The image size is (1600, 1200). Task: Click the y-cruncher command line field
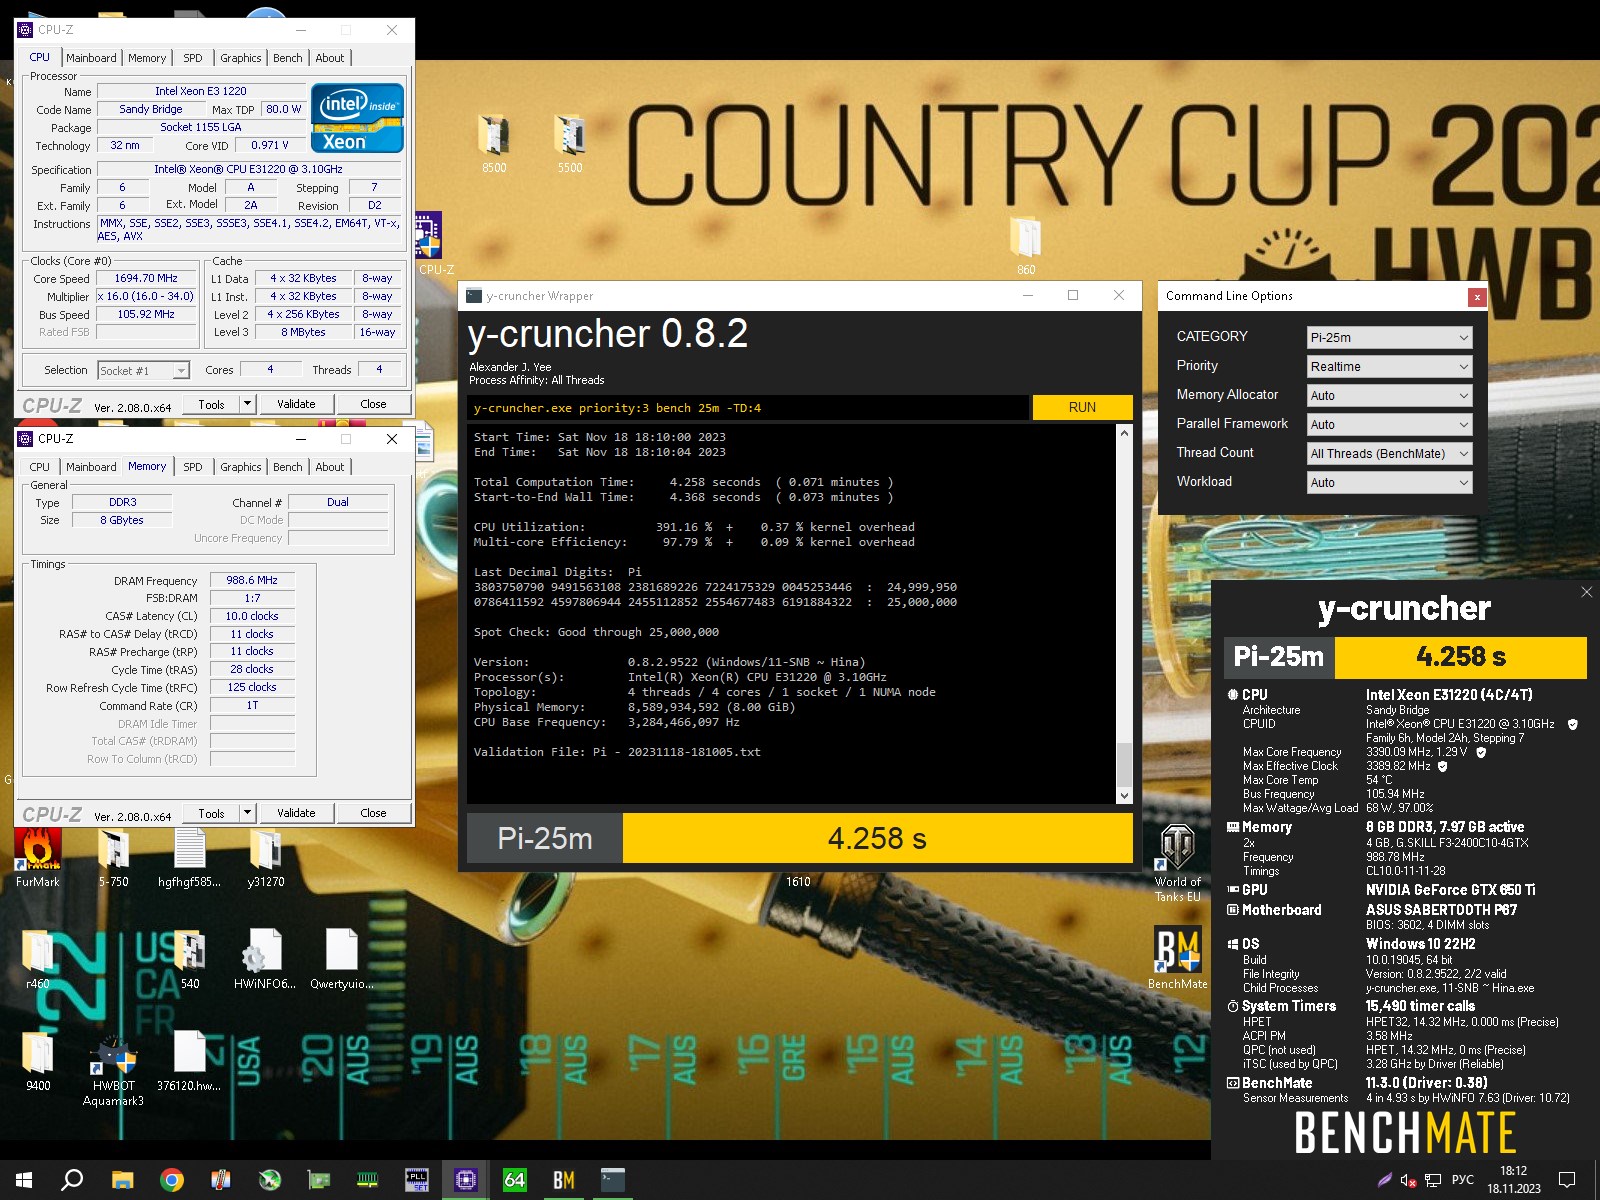pyautogui.click(x=748, y=407)
